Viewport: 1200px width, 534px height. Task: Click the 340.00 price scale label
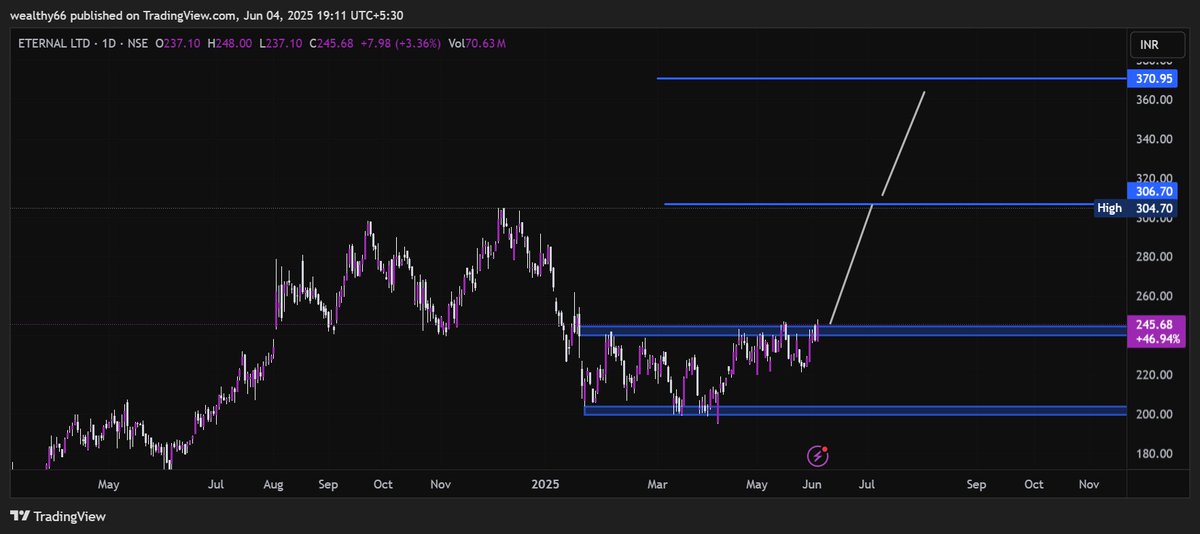pyautogui.click(x=1153, y=139)
